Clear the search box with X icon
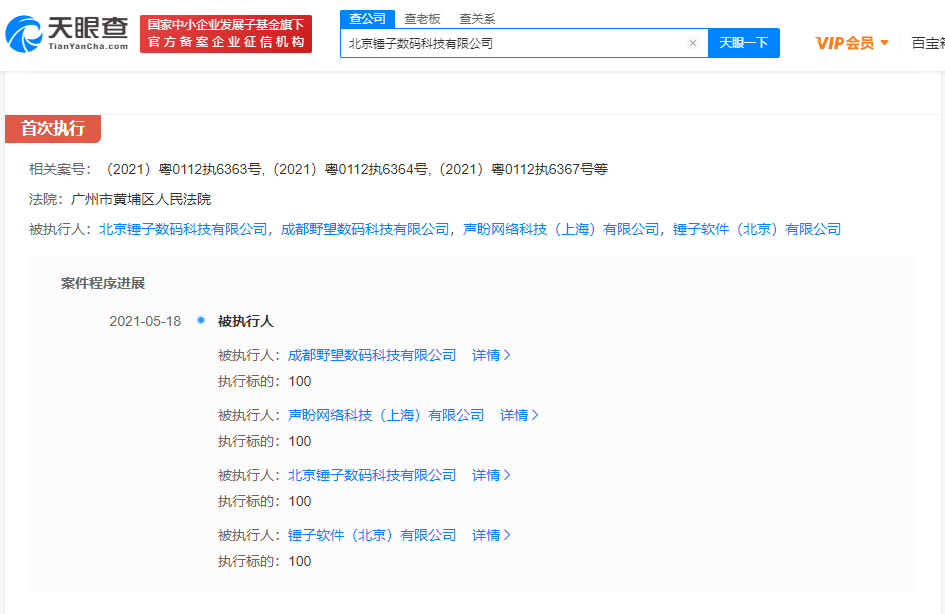 click(692, 43)
